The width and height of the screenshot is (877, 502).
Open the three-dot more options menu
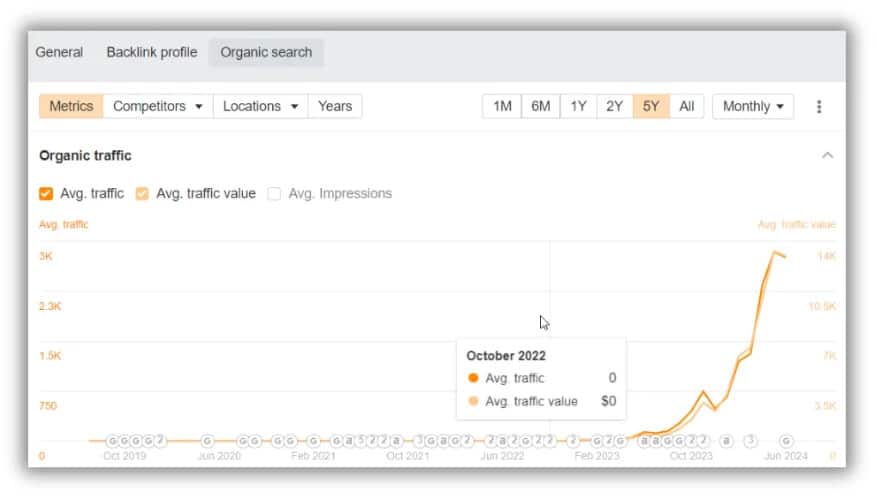point(819,106)
